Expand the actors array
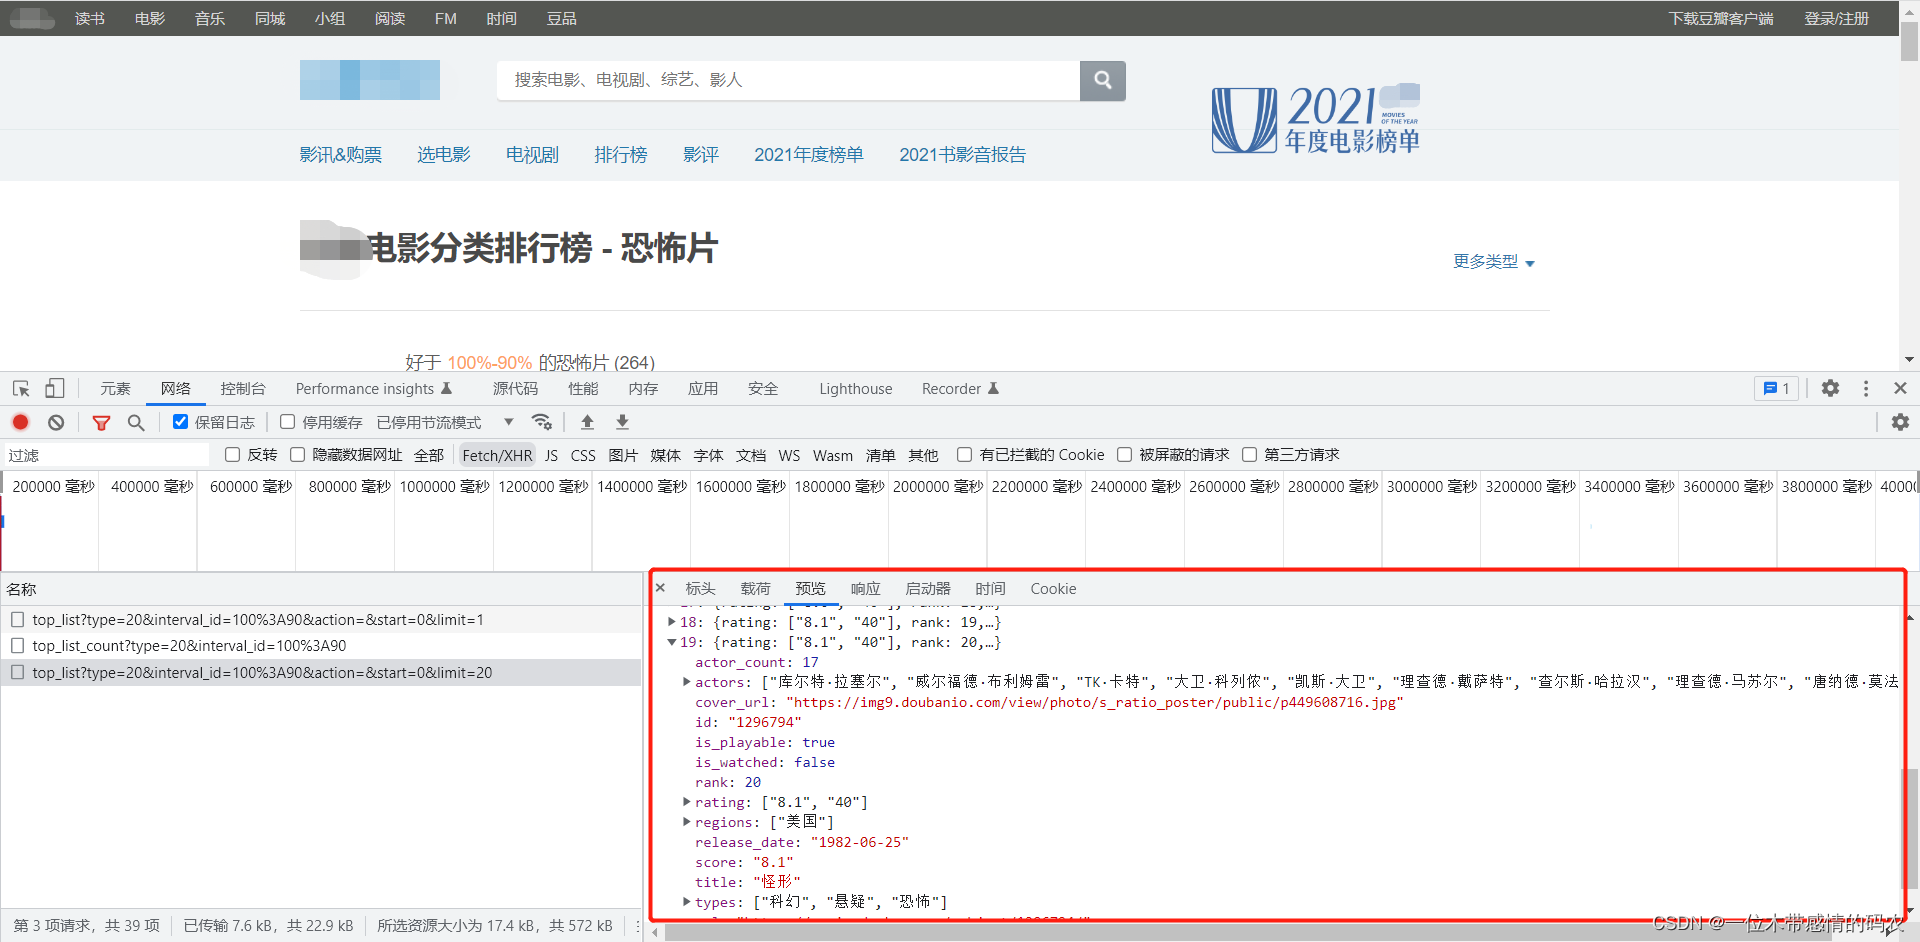Screen dimensions: 1920x942 [x=687, y=682]
